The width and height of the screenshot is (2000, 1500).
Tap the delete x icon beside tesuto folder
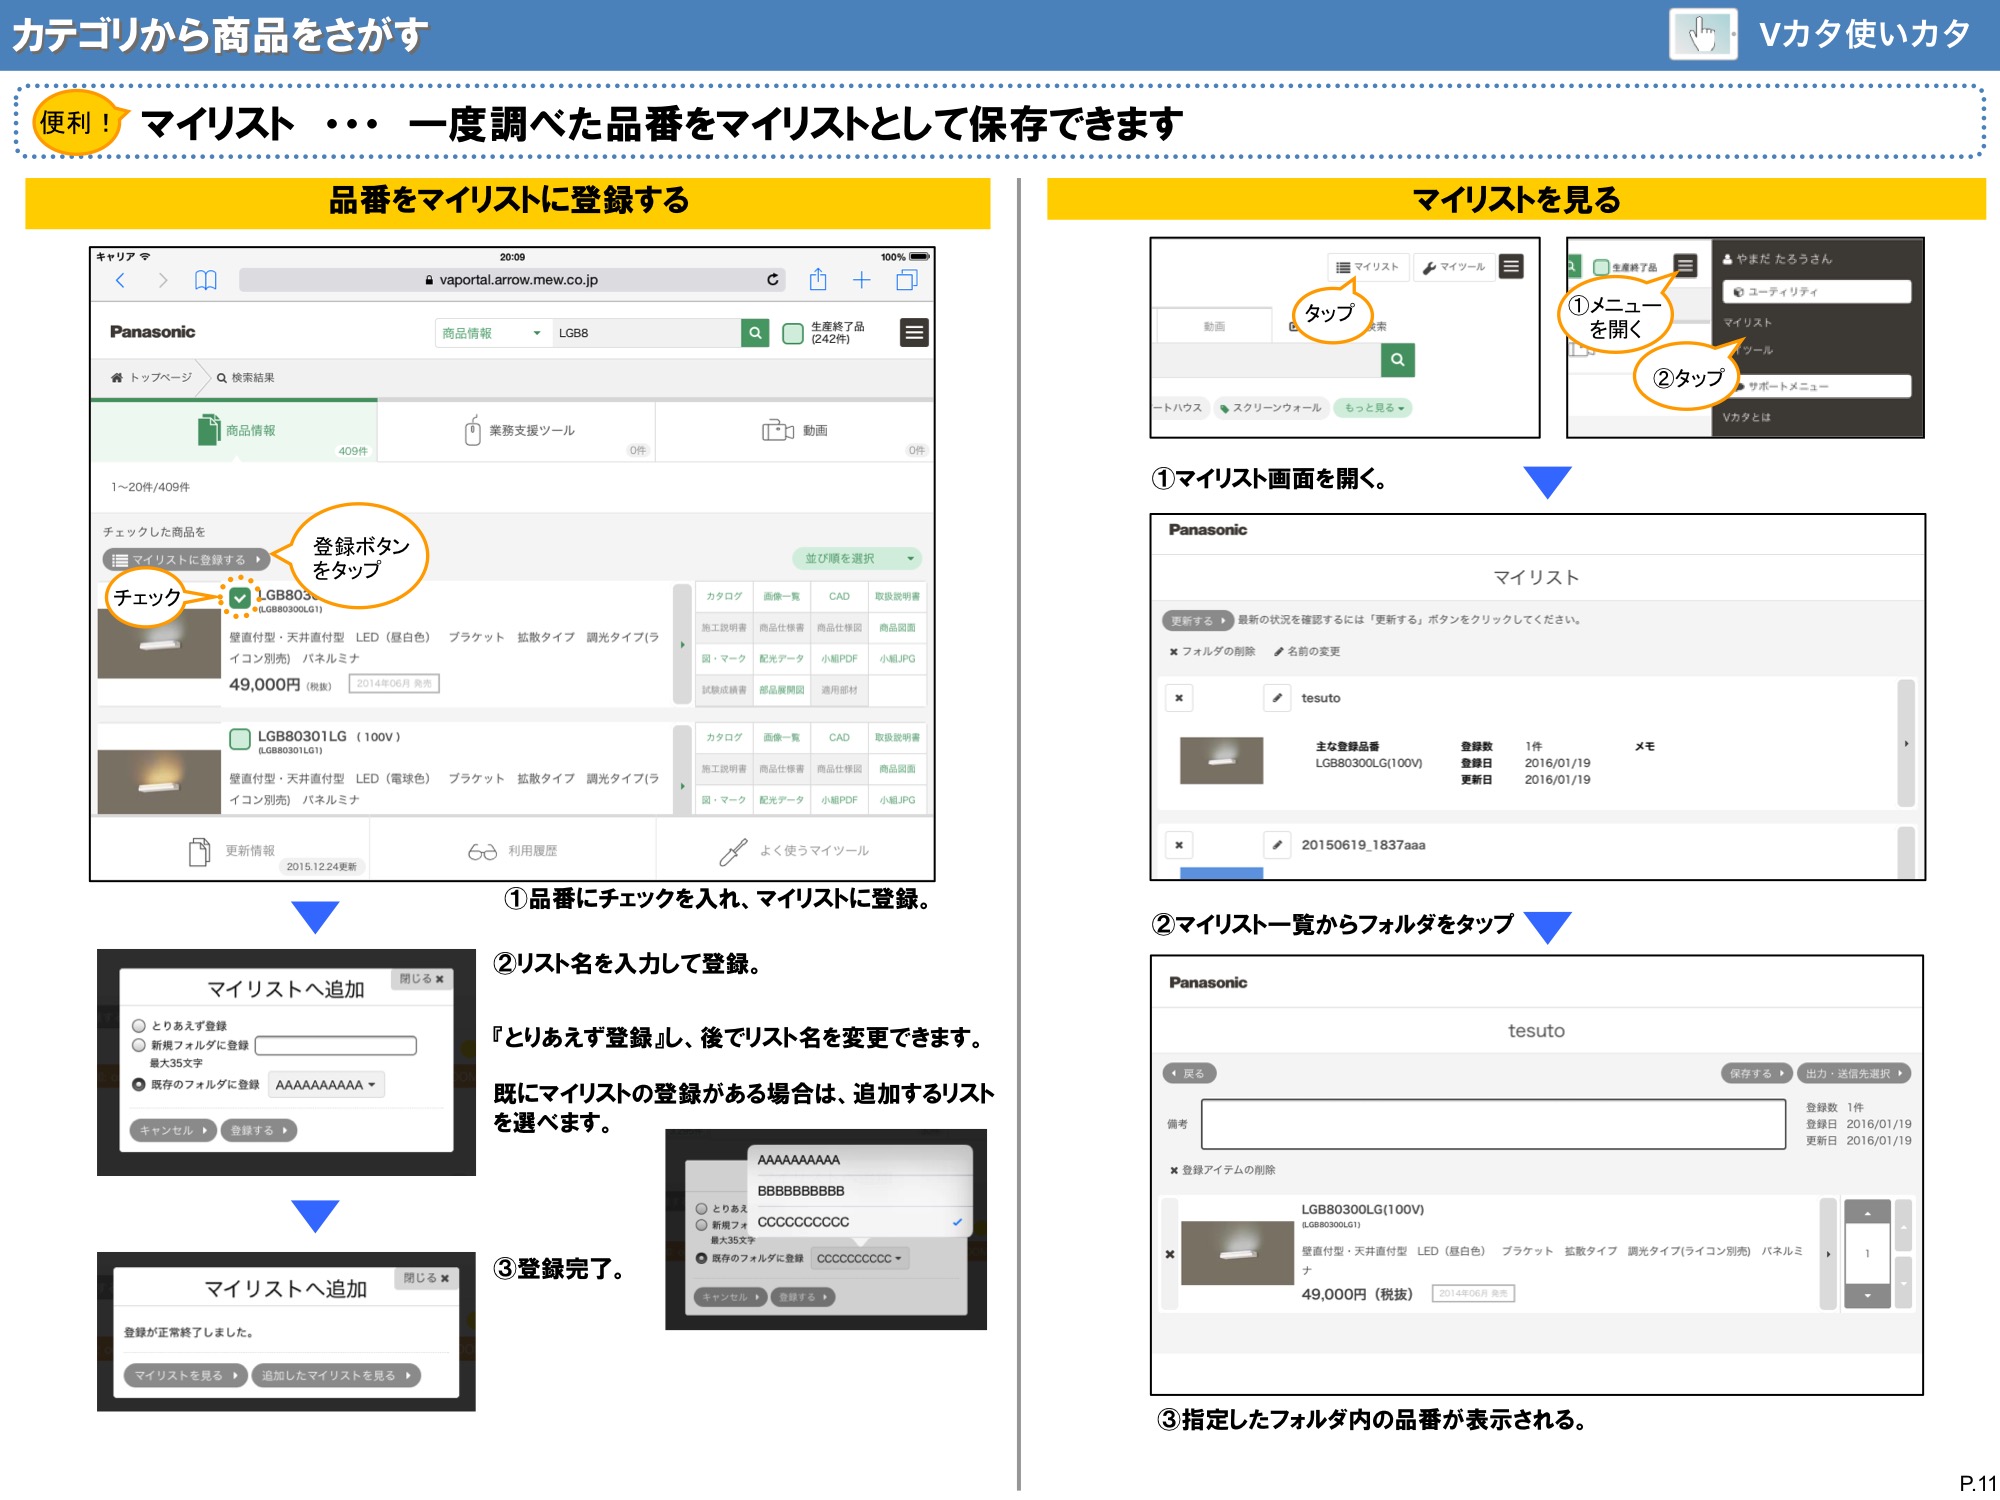(x=1180, y=698)
